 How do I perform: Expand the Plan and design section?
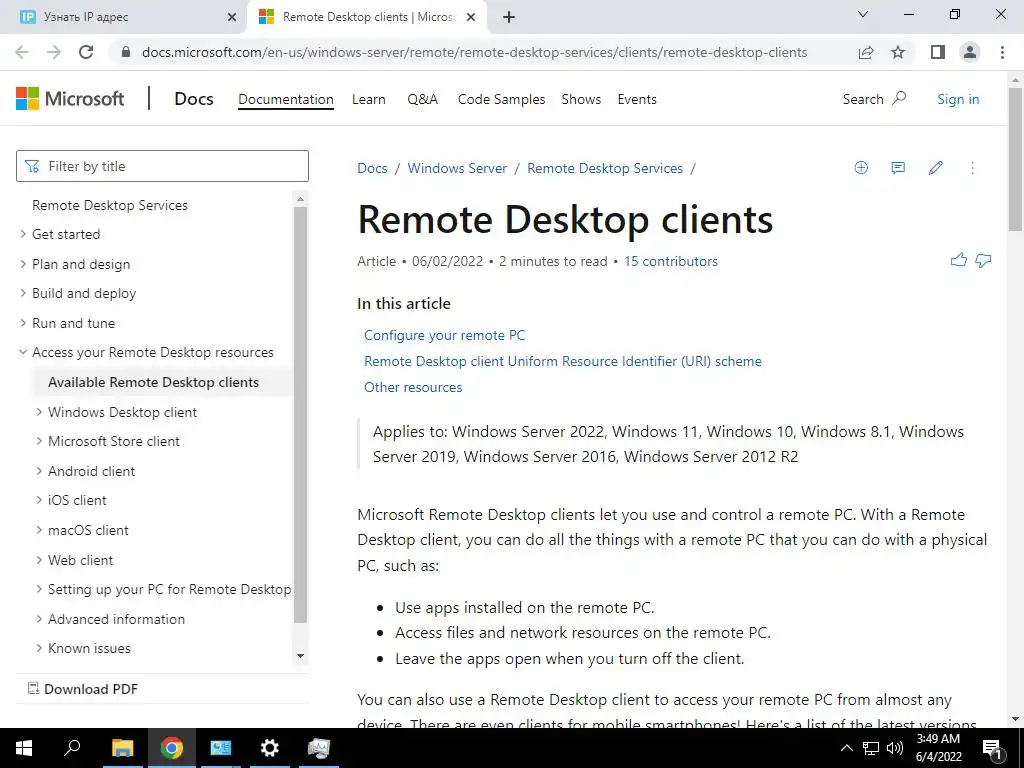click(24, 264)
